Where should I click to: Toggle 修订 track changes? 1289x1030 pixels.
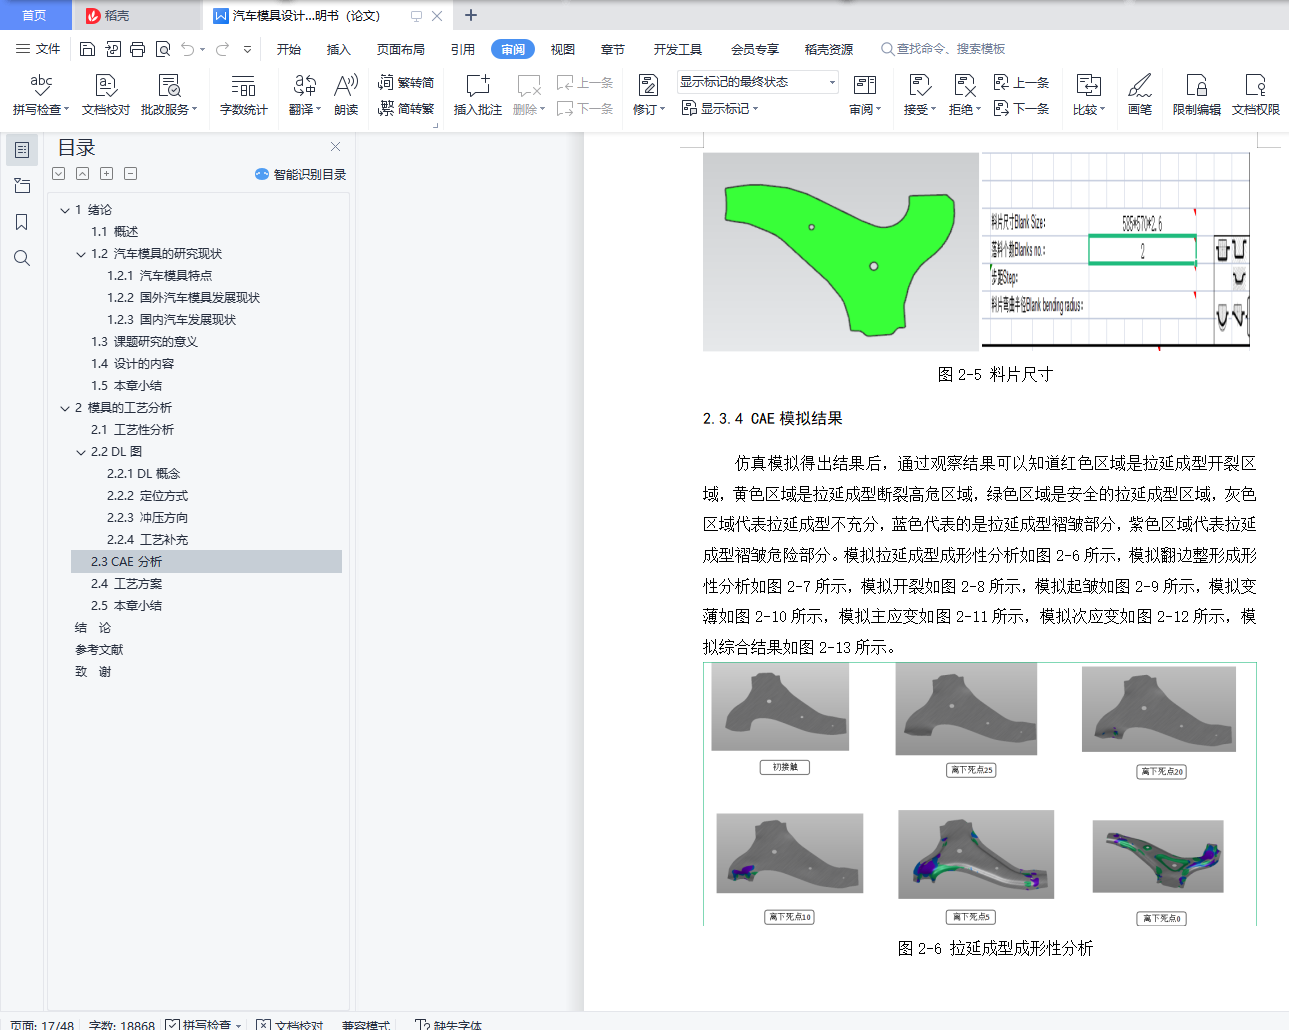[x=649, y=96]
